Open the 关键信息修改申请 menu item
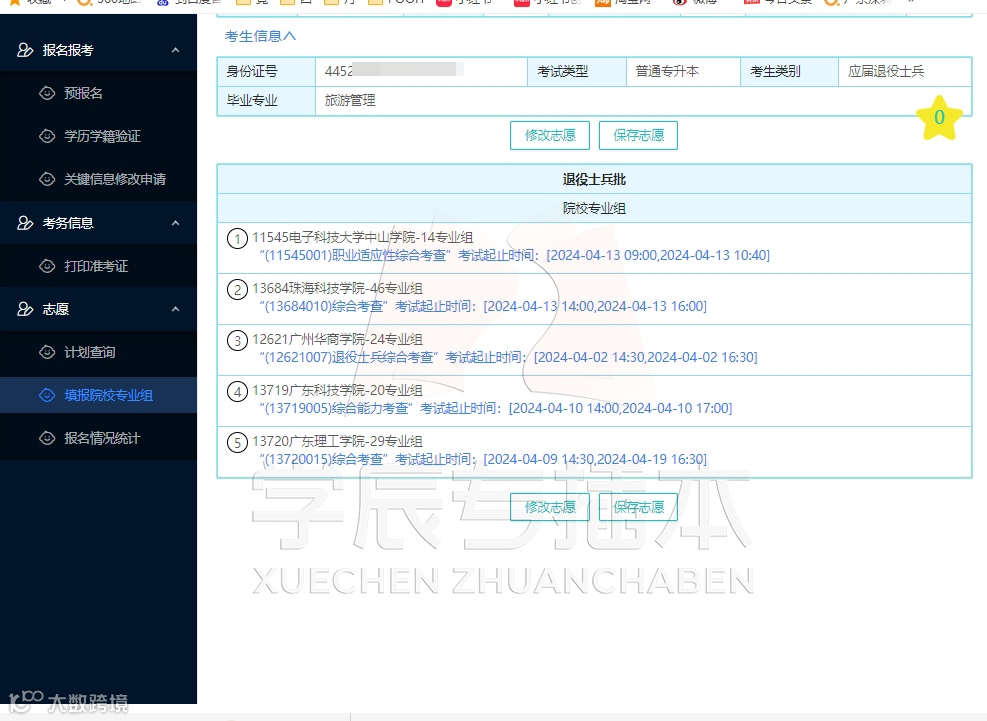The height and width of the screenshot is (721, 987). coord(98,179)
